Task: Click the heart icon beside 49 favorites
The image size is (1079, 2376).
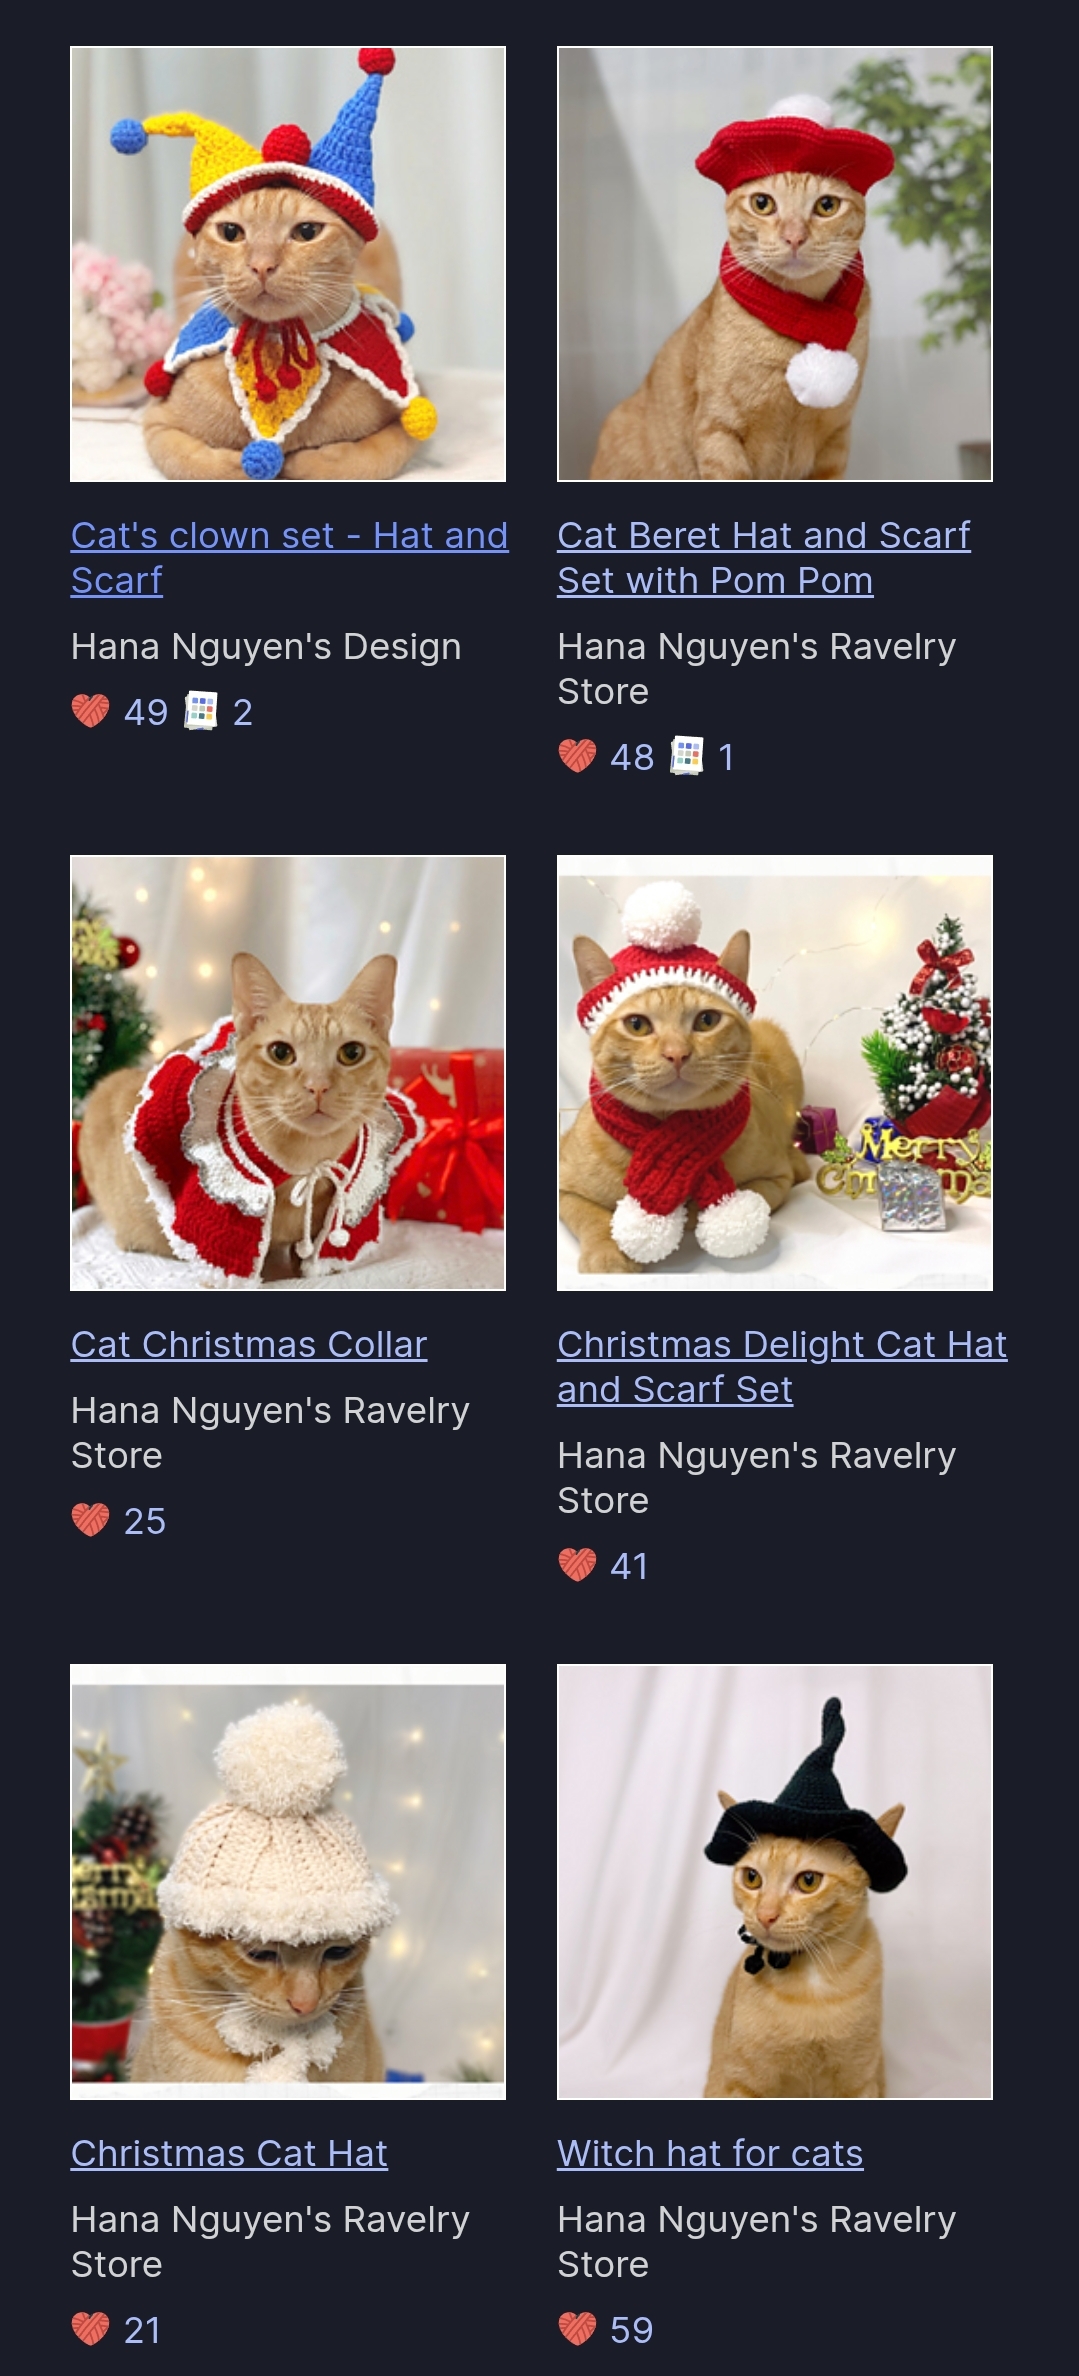Action: click(x=90, y=711)
